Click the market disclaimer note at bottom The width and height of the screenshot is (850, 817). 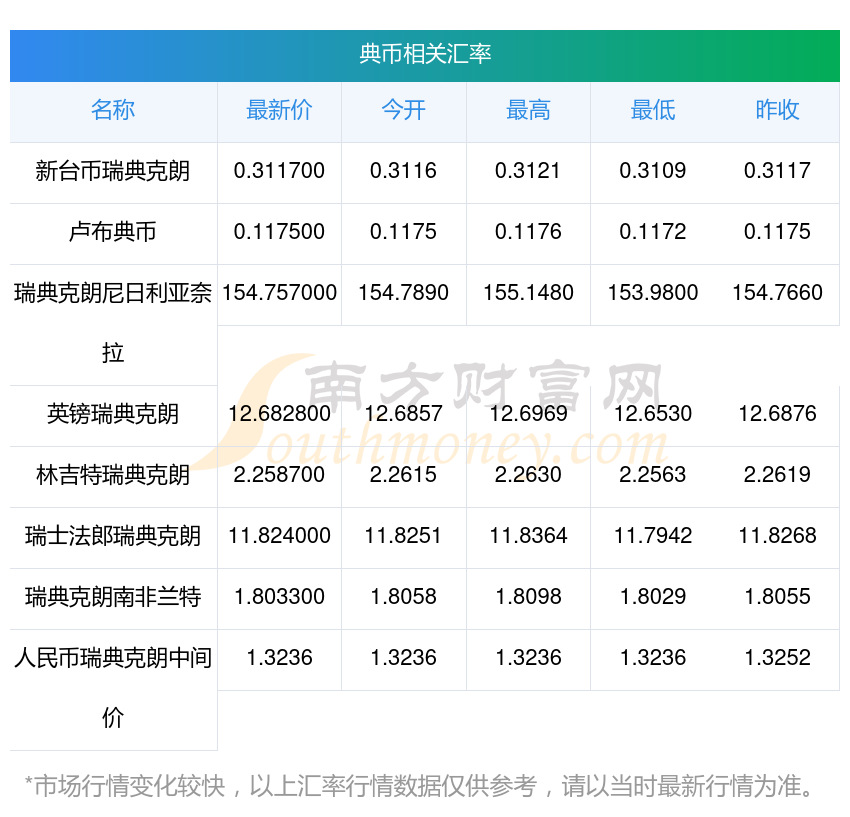(x=420, y=786)
